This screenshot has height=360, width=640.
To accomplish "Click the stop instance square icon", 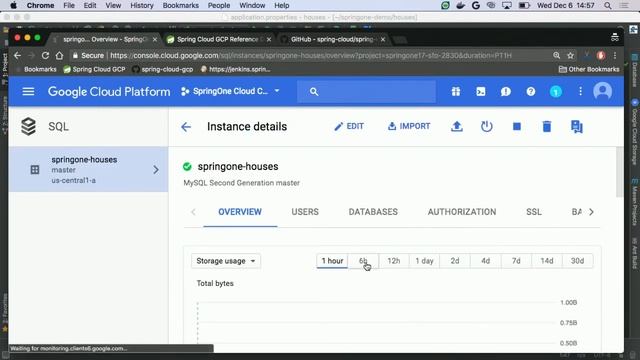I will pyautogui.click(x=517, y=127).
